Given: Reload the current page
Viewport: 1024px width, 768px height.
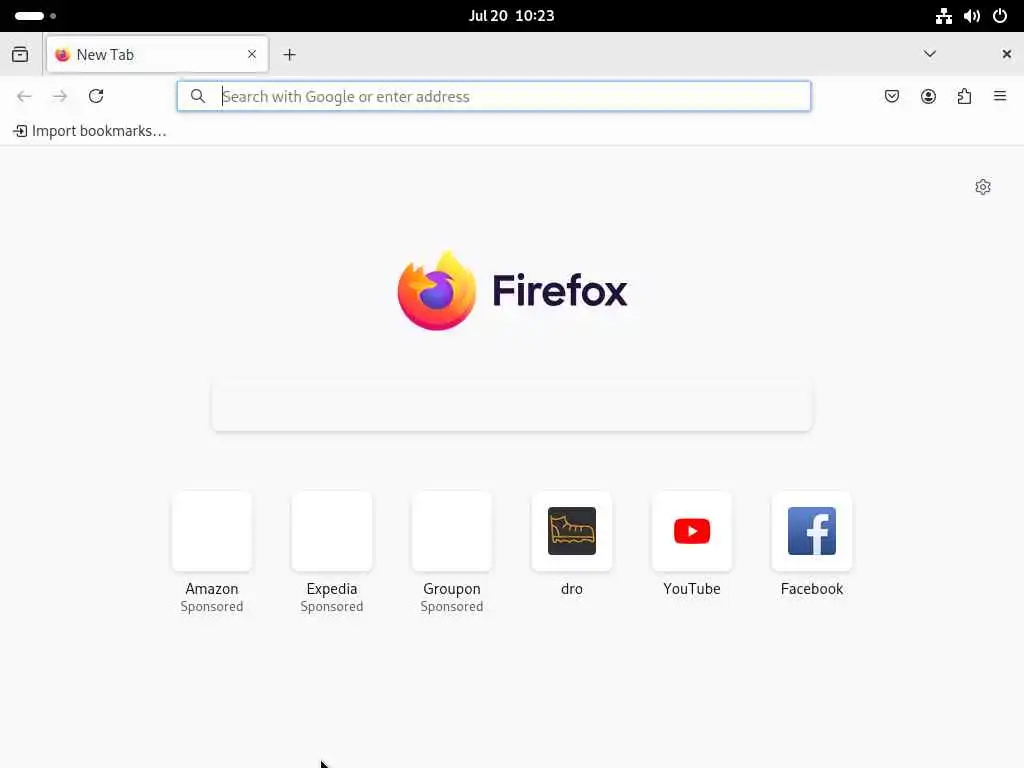Looking at the screenshot, I should click(96, 96).
